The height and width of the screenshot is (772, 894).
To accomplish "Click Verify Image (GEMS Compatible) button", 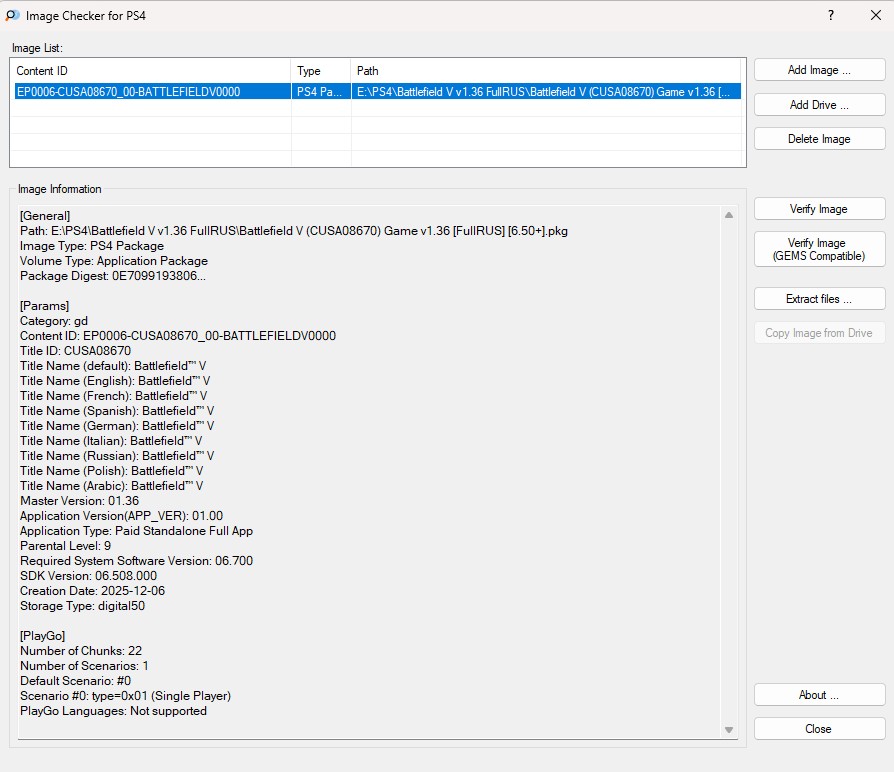I will 819,249.
